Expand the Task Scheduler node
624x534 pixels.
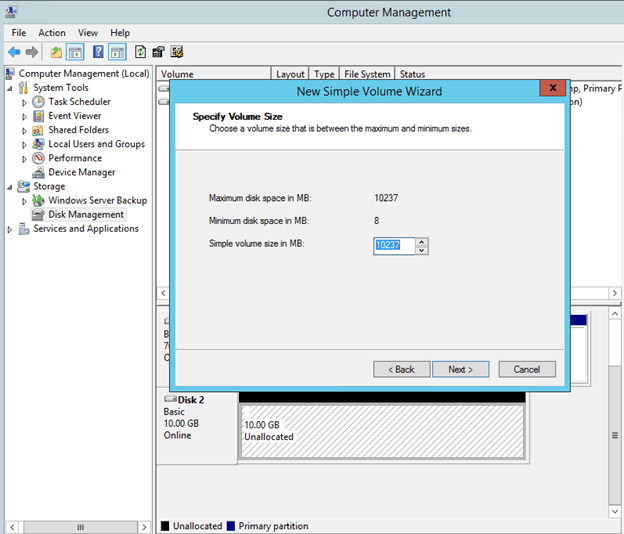point(25,102)
